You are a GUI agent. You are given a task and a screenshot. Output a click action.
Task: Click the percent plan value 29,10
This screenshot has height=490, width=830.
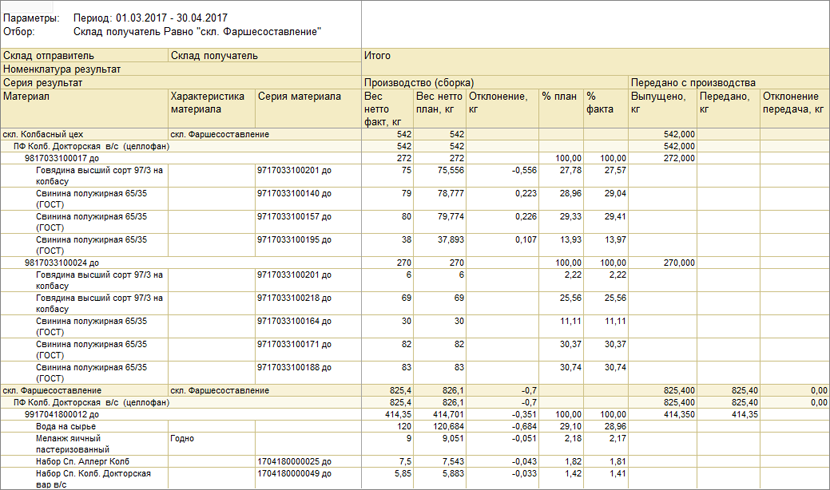pyautogui.click(x=570, y=427)
